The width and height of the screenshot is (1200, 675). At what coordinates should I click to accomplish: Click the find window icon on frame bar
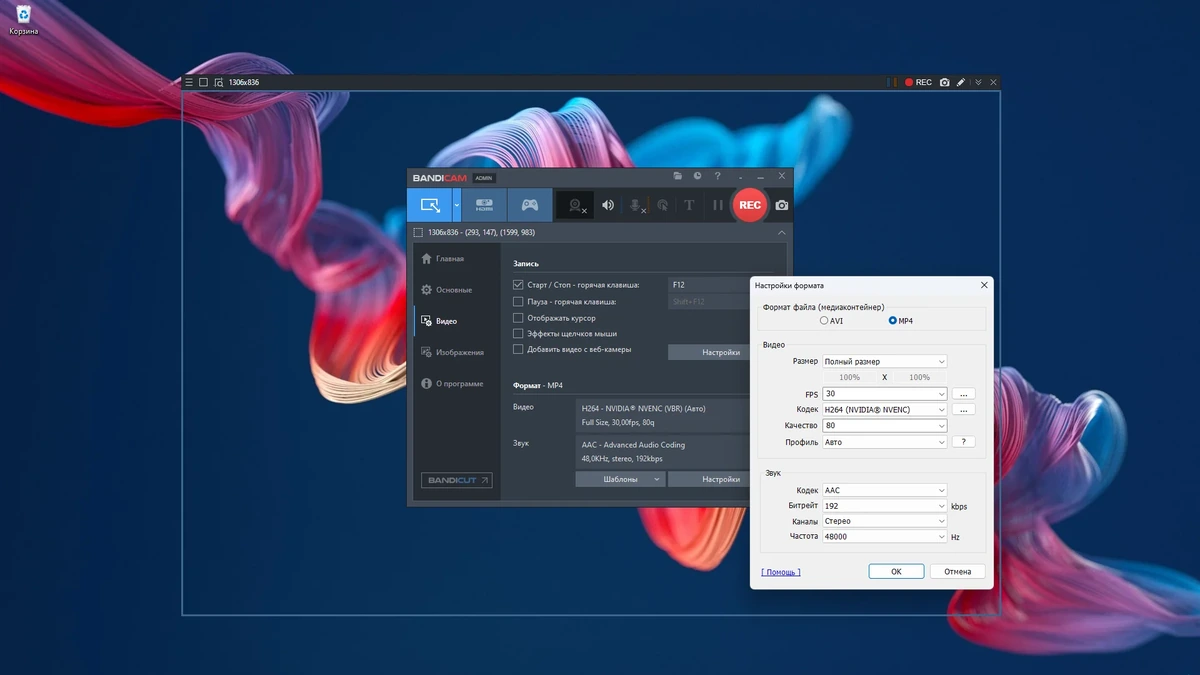tap(218, 82)
